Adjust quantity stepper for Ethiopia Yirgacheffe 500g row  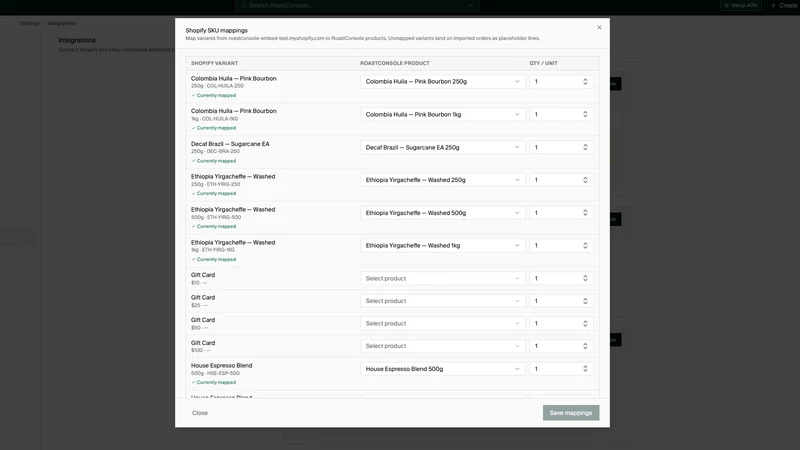[585, 213]
